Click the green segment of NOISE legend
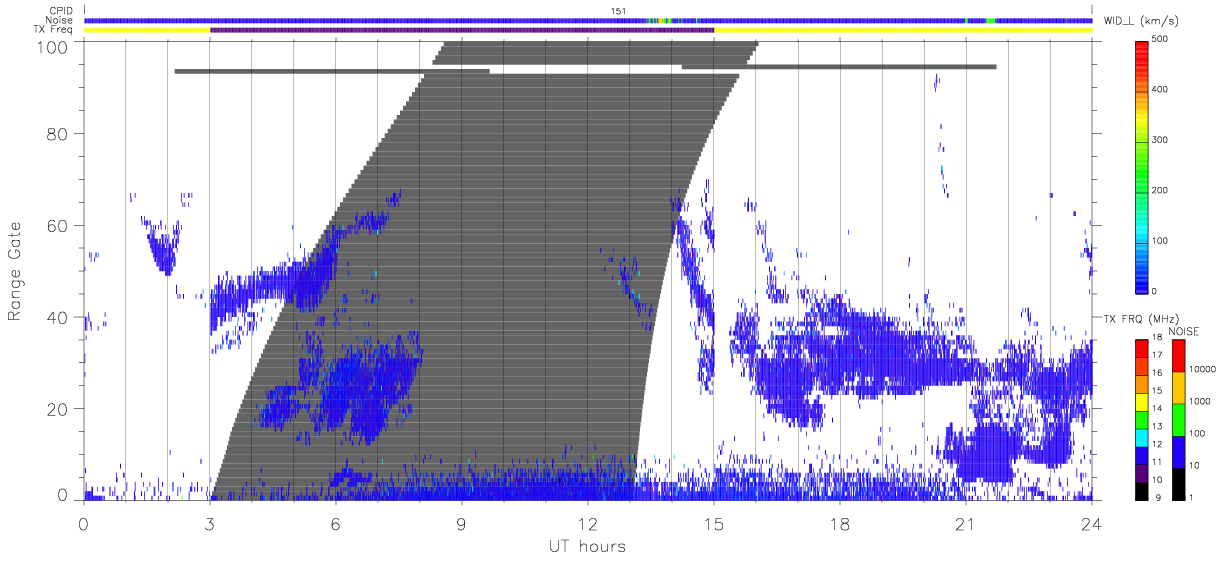The width and height of the screenshot is (1228, 567). click(1178, 420)
